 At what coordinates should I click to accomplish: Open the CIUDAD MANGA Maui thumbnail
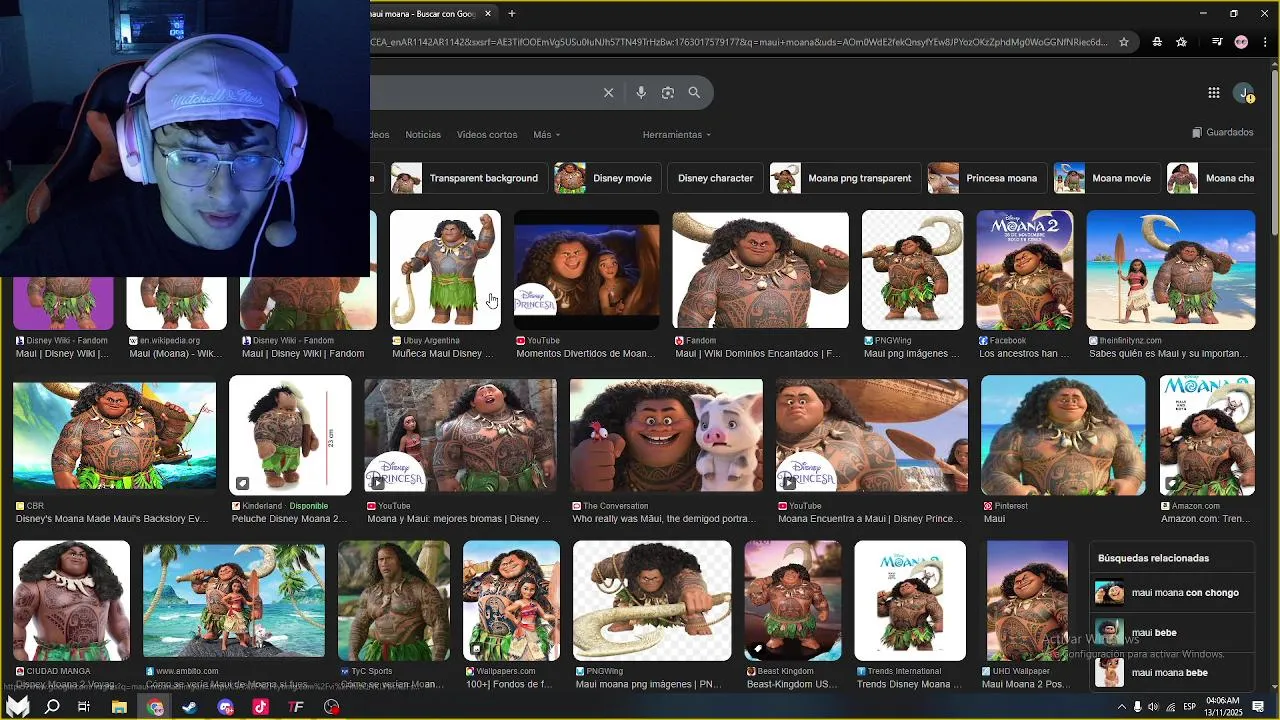point(71,601)
